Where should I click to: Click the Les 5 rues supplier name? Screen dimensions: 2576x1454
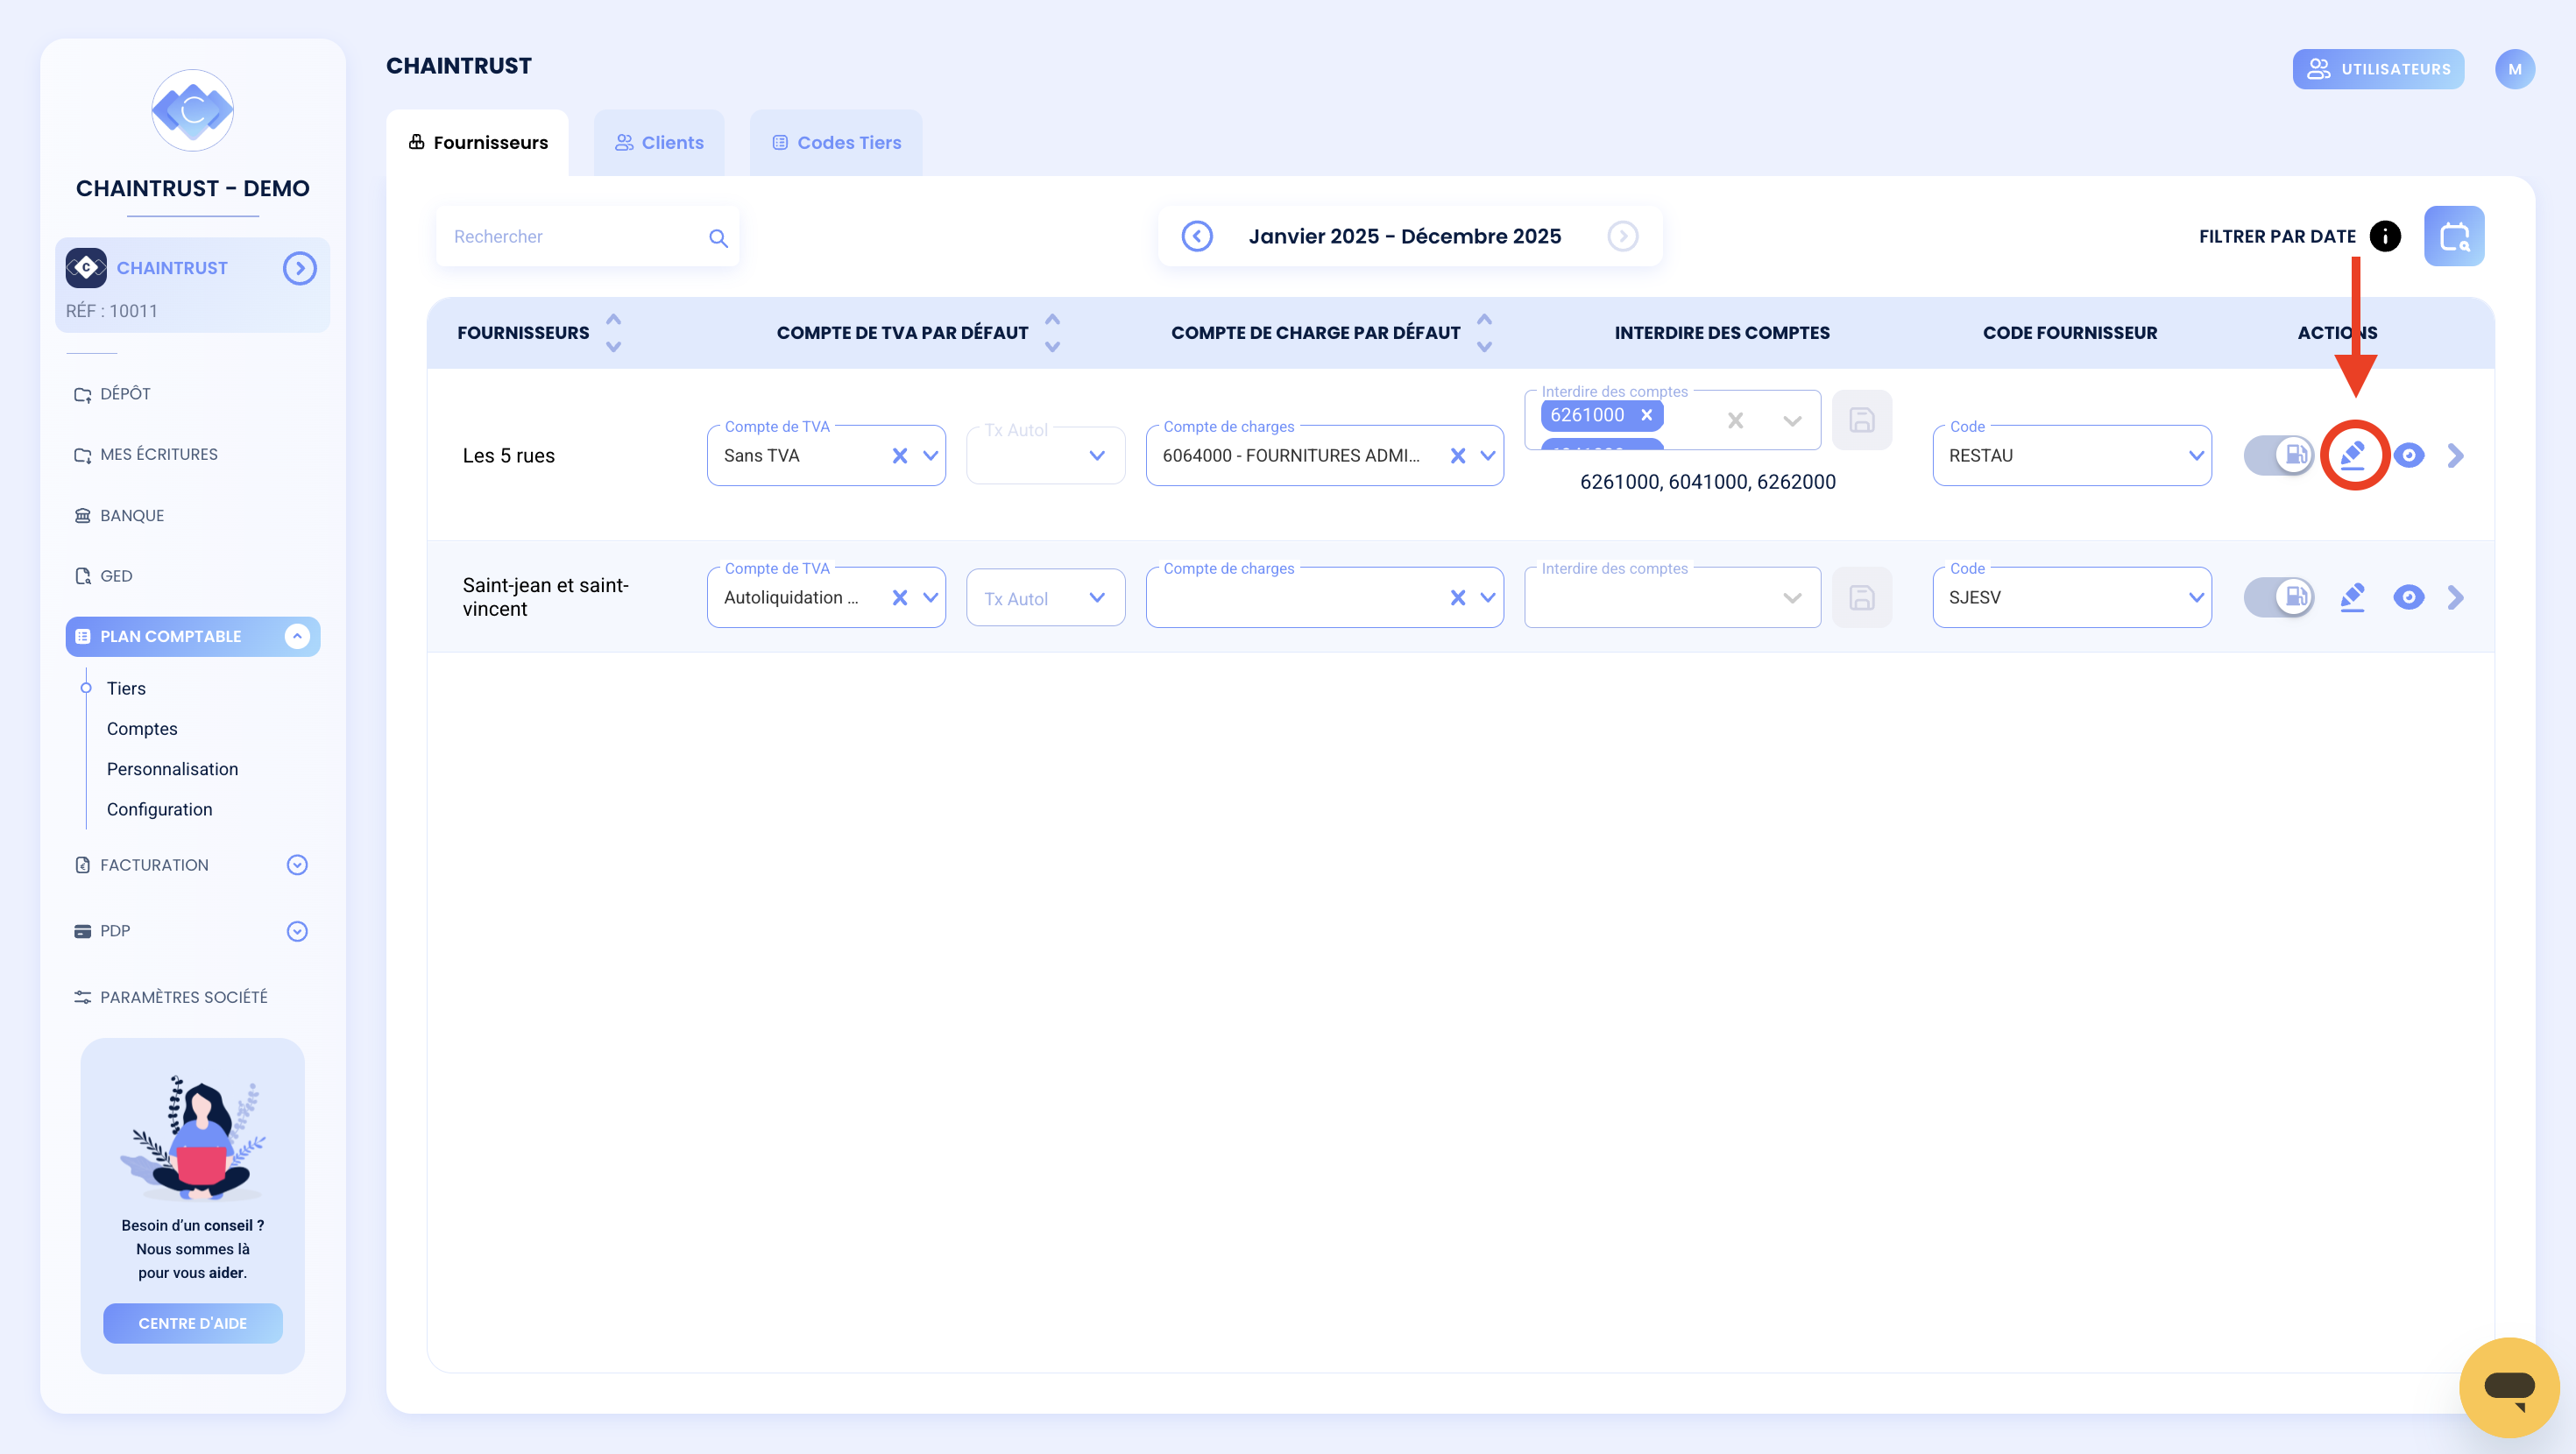508,456
